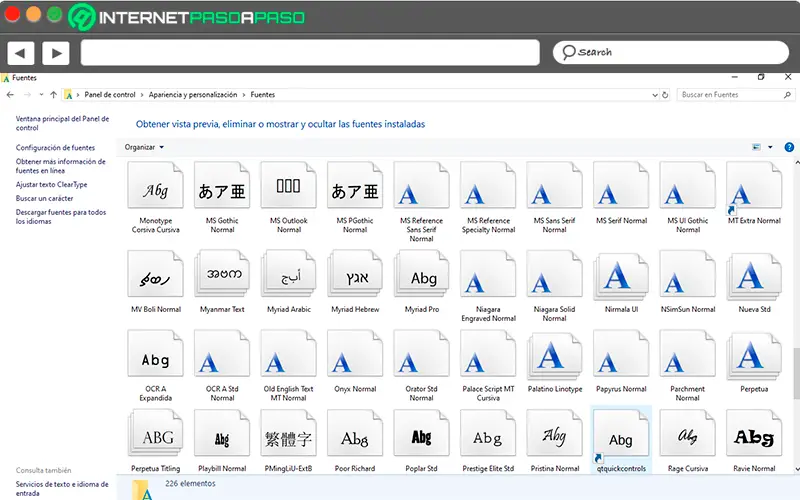Image resolution: width=800 pixels, height=500 pixels.
Task: Select the MS Outlook Normal font icon
Action: [288, 185]
